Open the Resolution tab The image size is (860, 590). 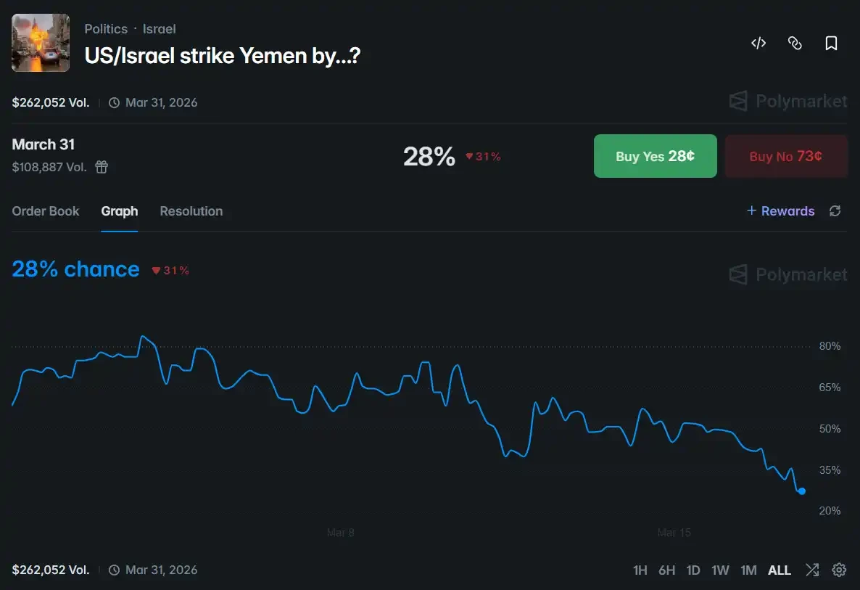pos(191,211)
